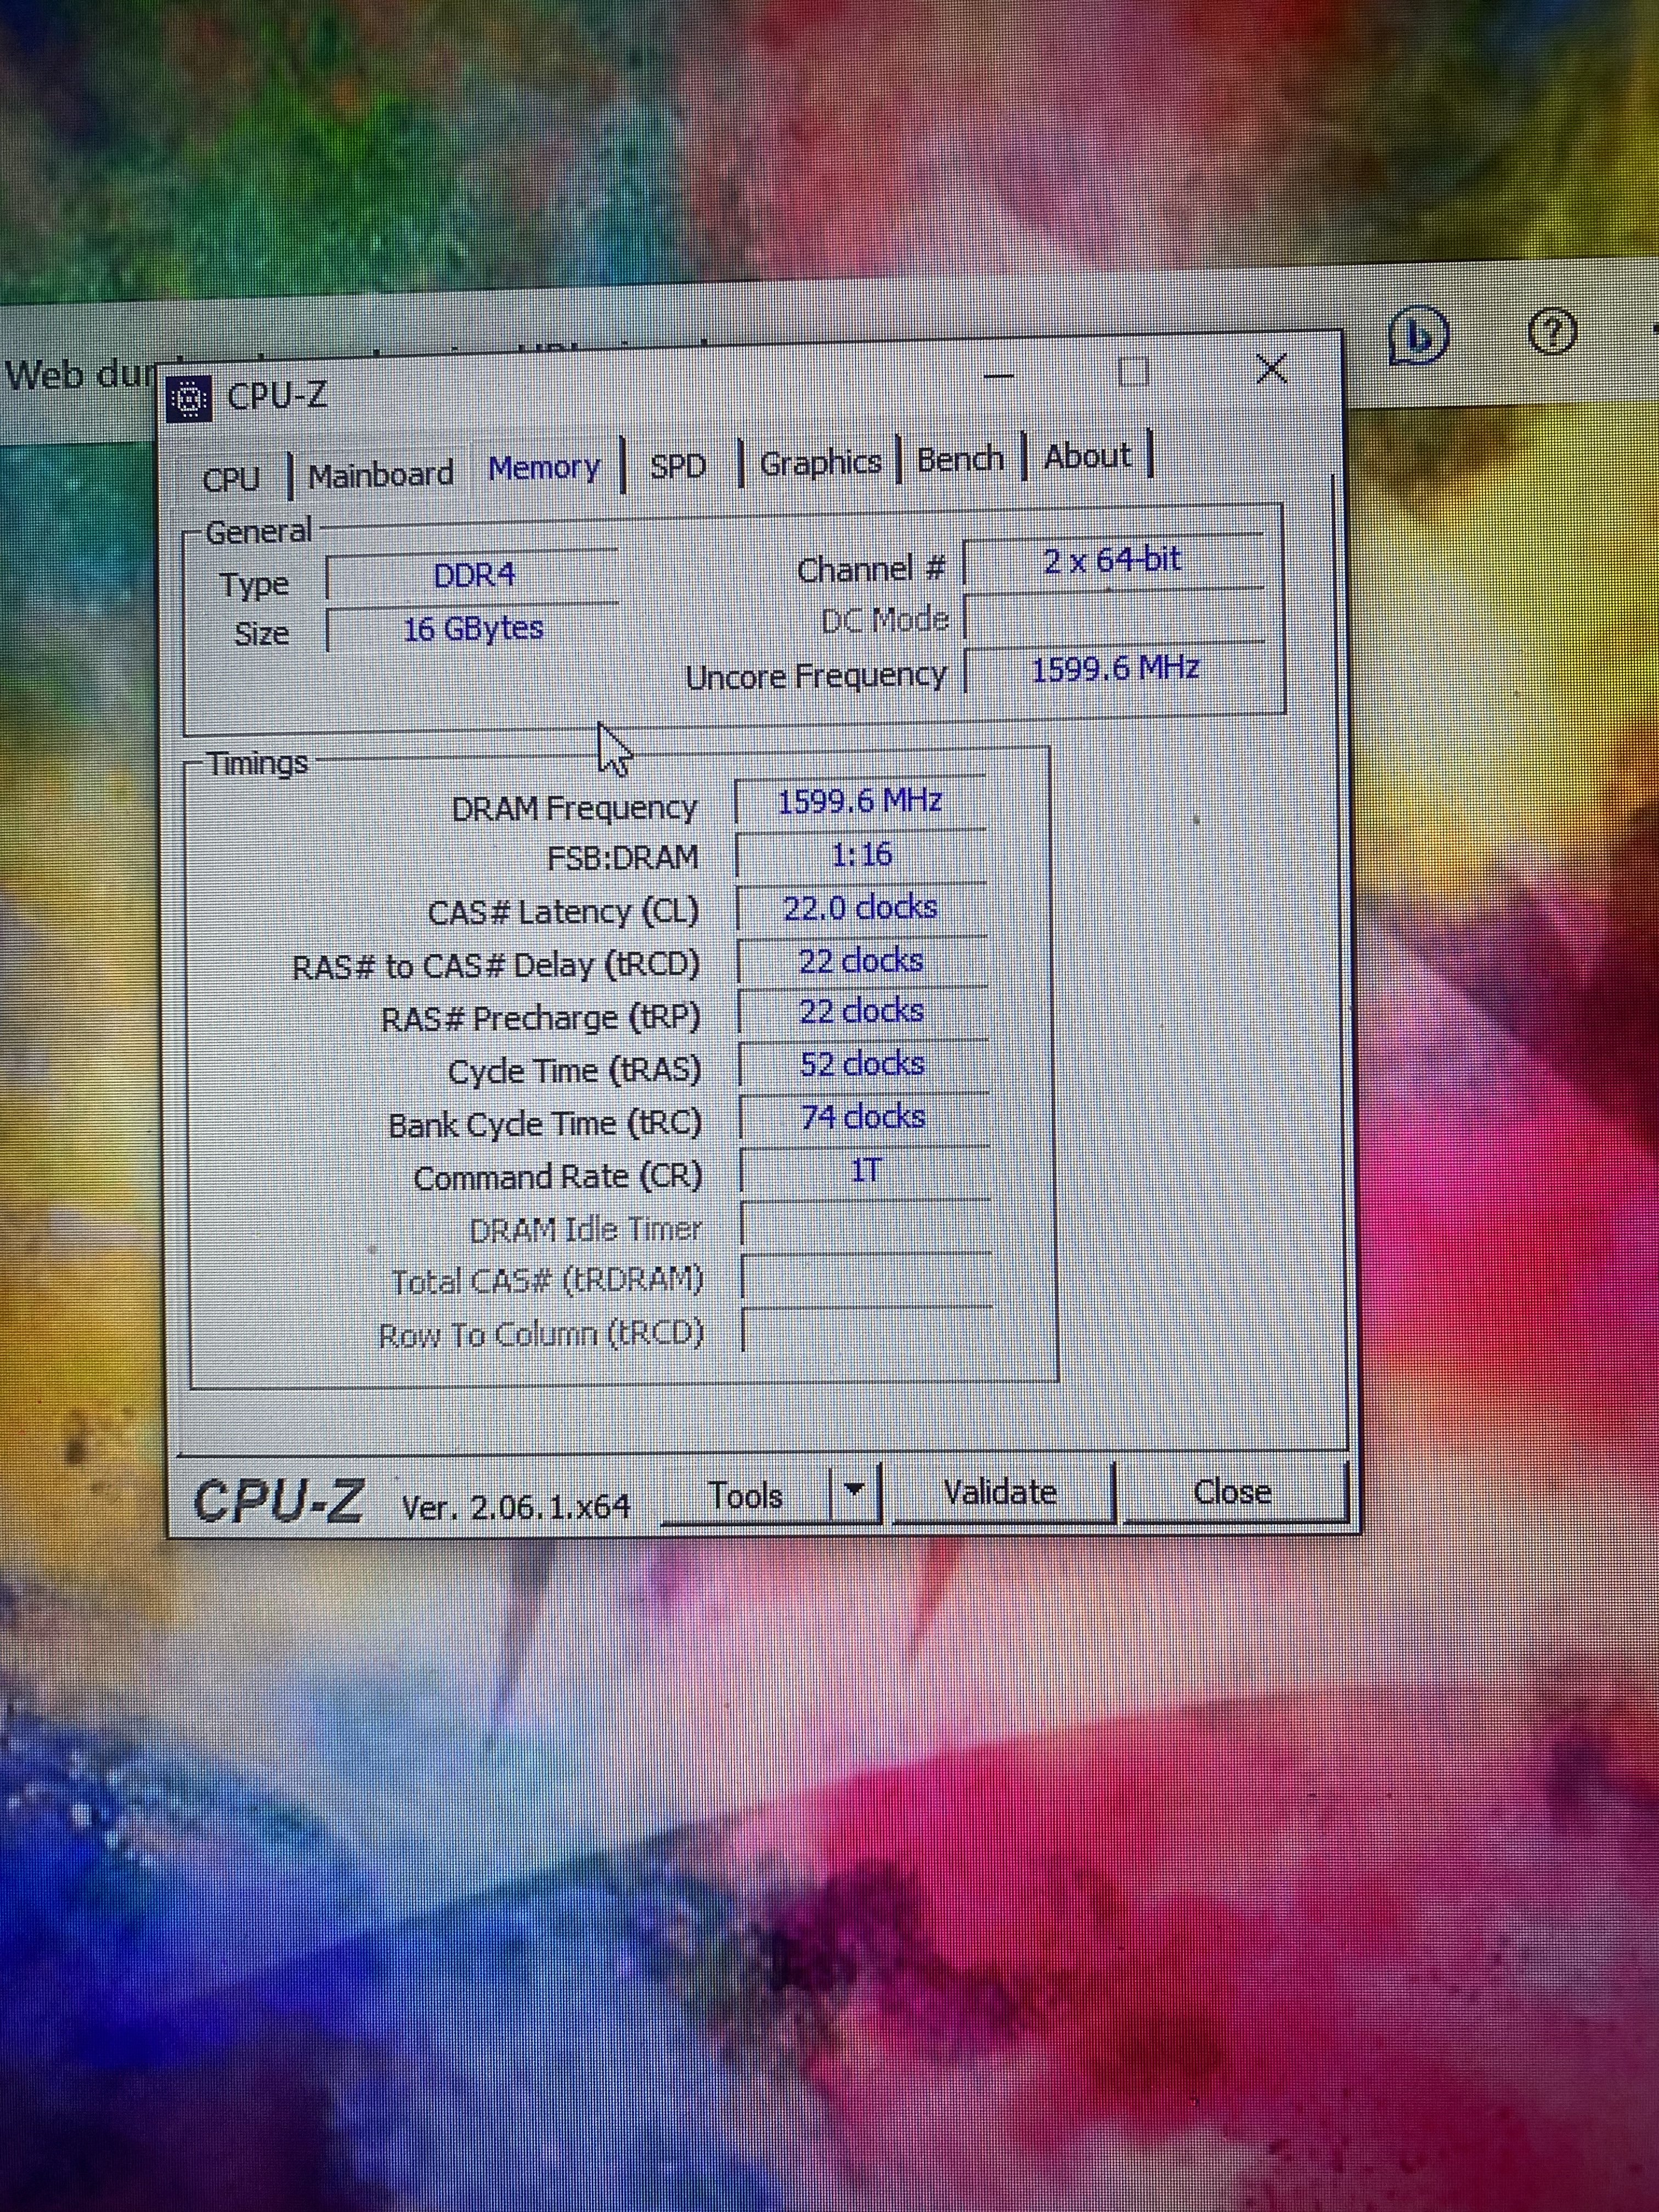Maximize the CPU-Z window

[1133, 372]
